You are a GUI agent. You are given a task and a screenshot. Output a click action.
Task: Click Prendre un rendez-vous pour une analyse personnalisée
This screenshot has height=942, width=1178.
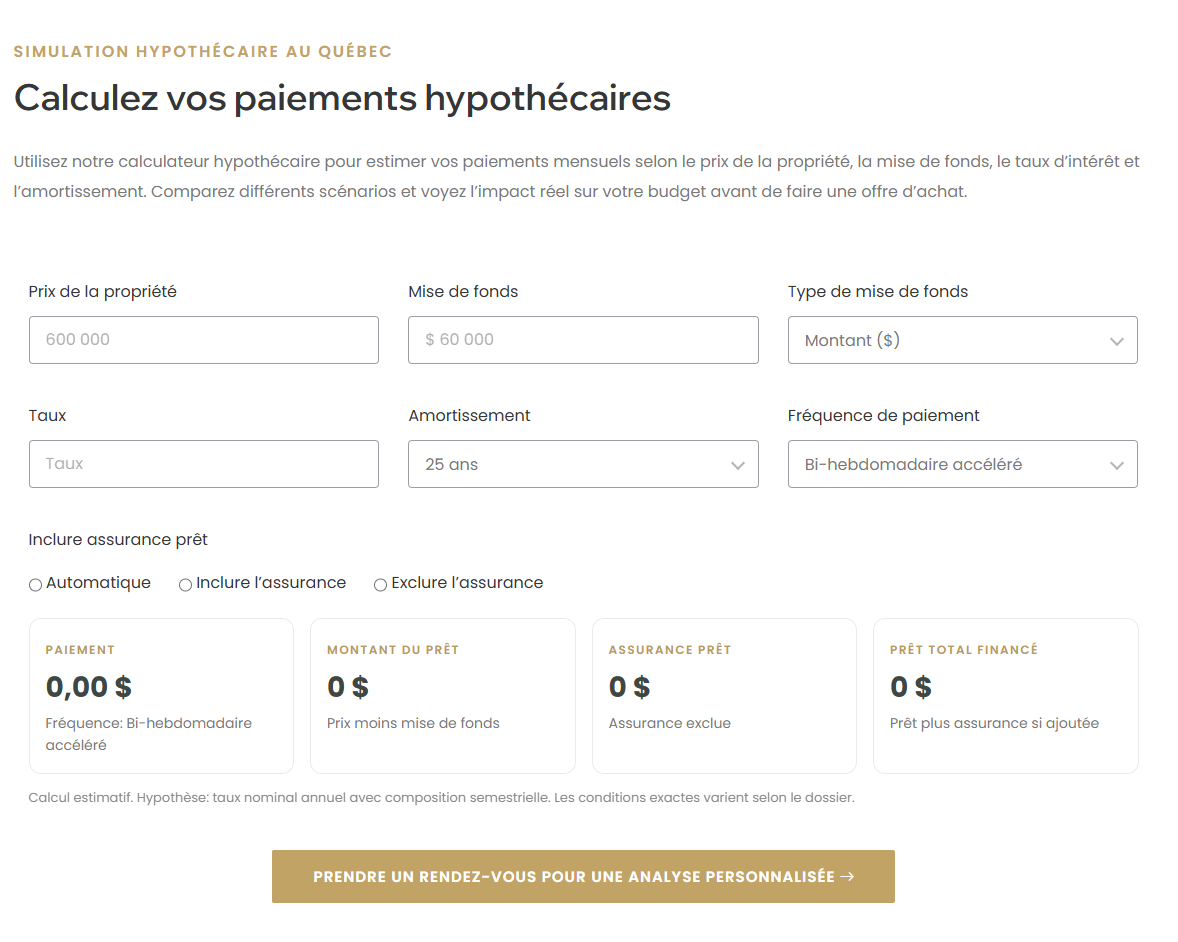pos(583,876)
